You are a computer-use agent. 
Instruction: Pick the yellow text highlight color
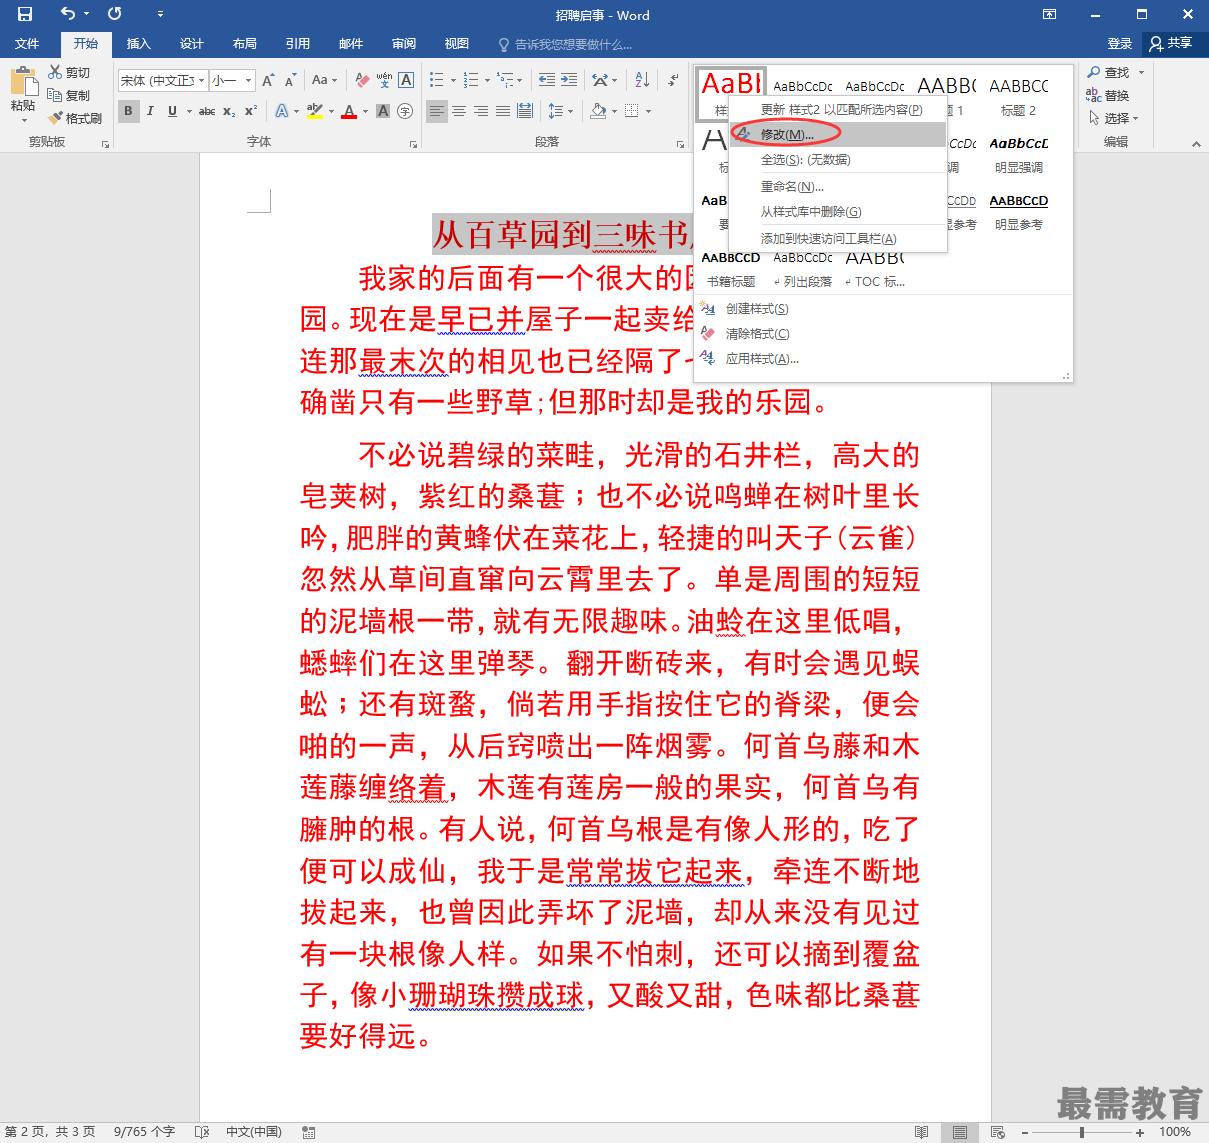coord(315,111)
